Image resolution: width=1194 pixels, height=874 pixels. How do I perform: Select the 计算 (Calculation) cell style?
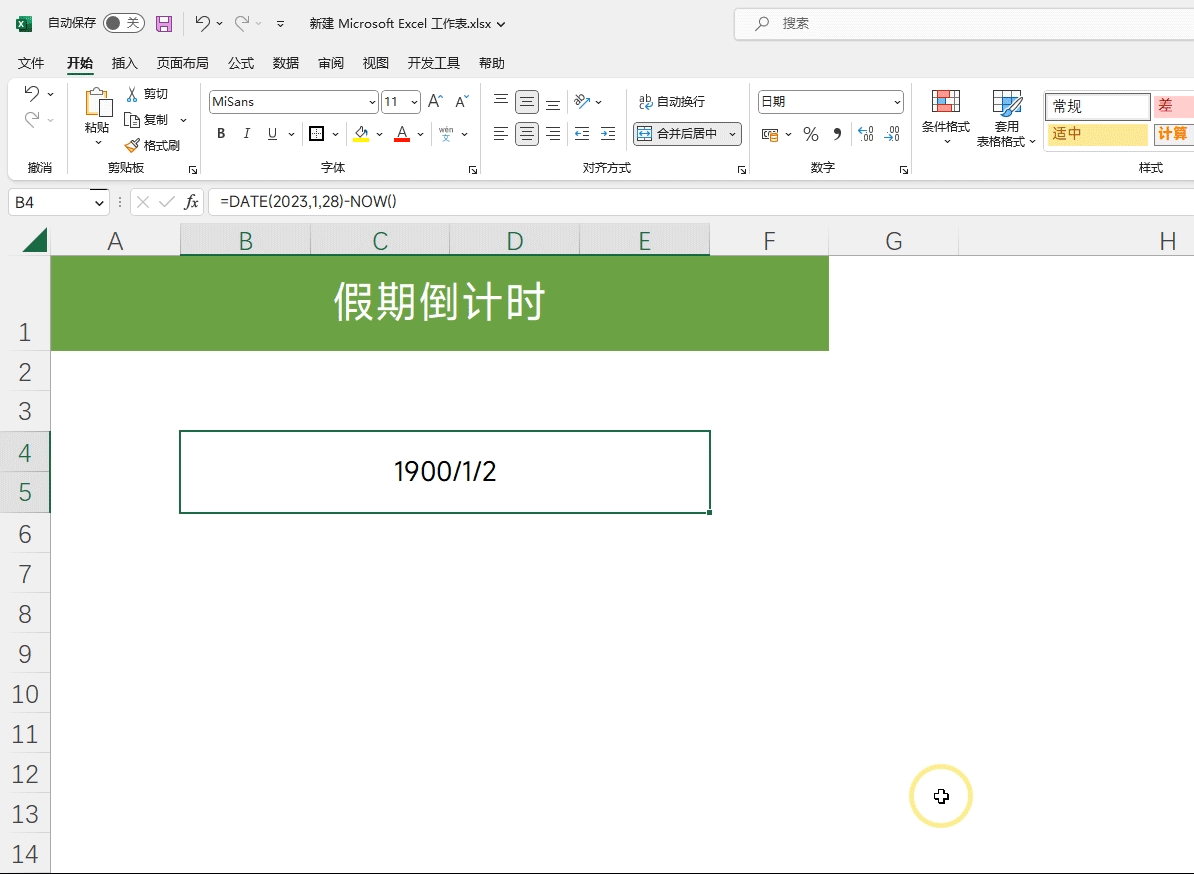(x=1173, y=134)
